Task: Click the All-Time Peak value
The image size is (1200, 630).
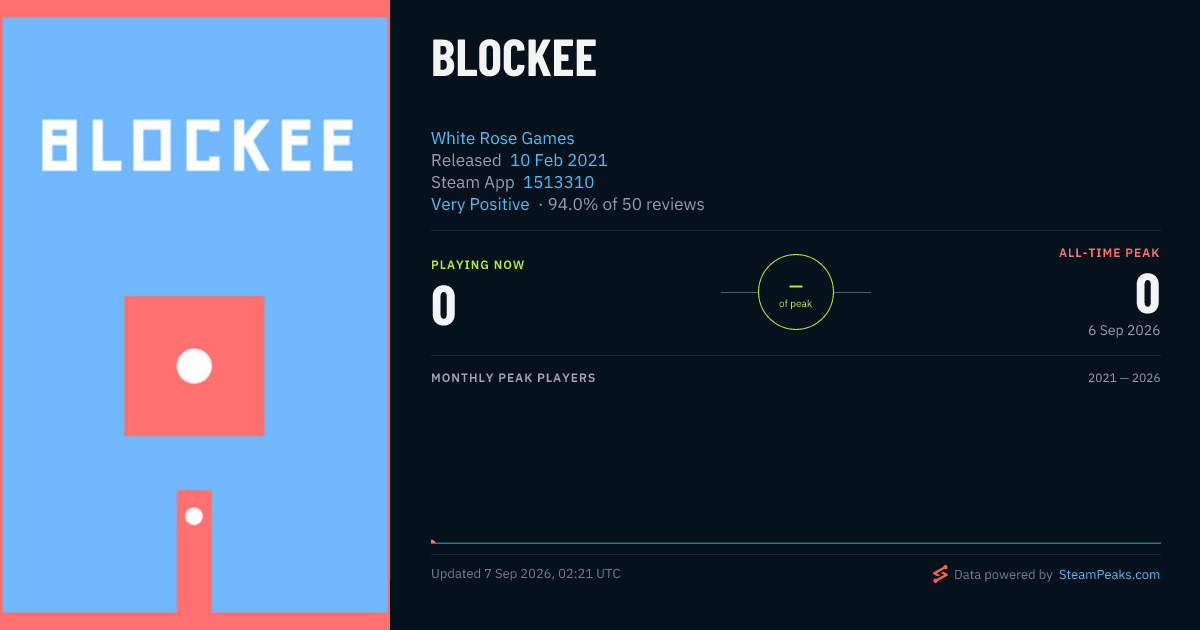Action: tap(1148, 295)
